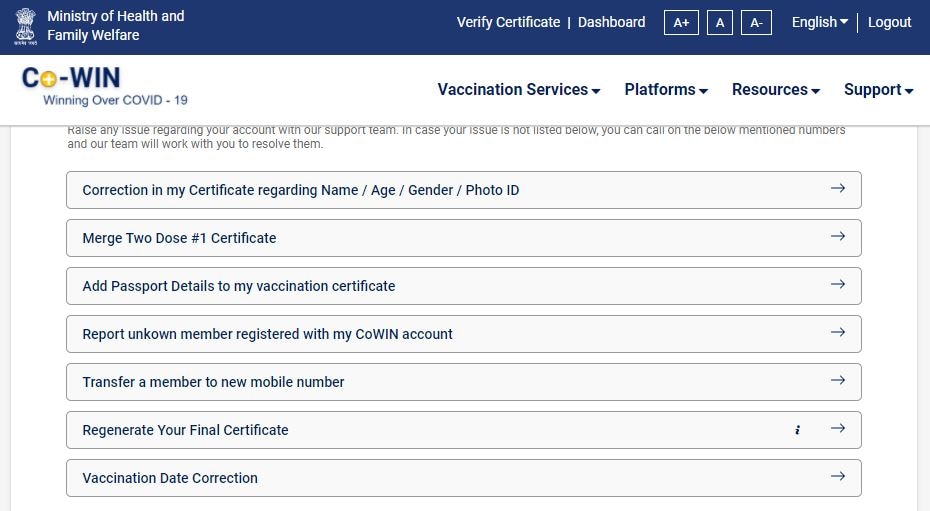Open the Support dropdown menu
930x511 pixels.
pyautogui.click(x=878, y=90)
